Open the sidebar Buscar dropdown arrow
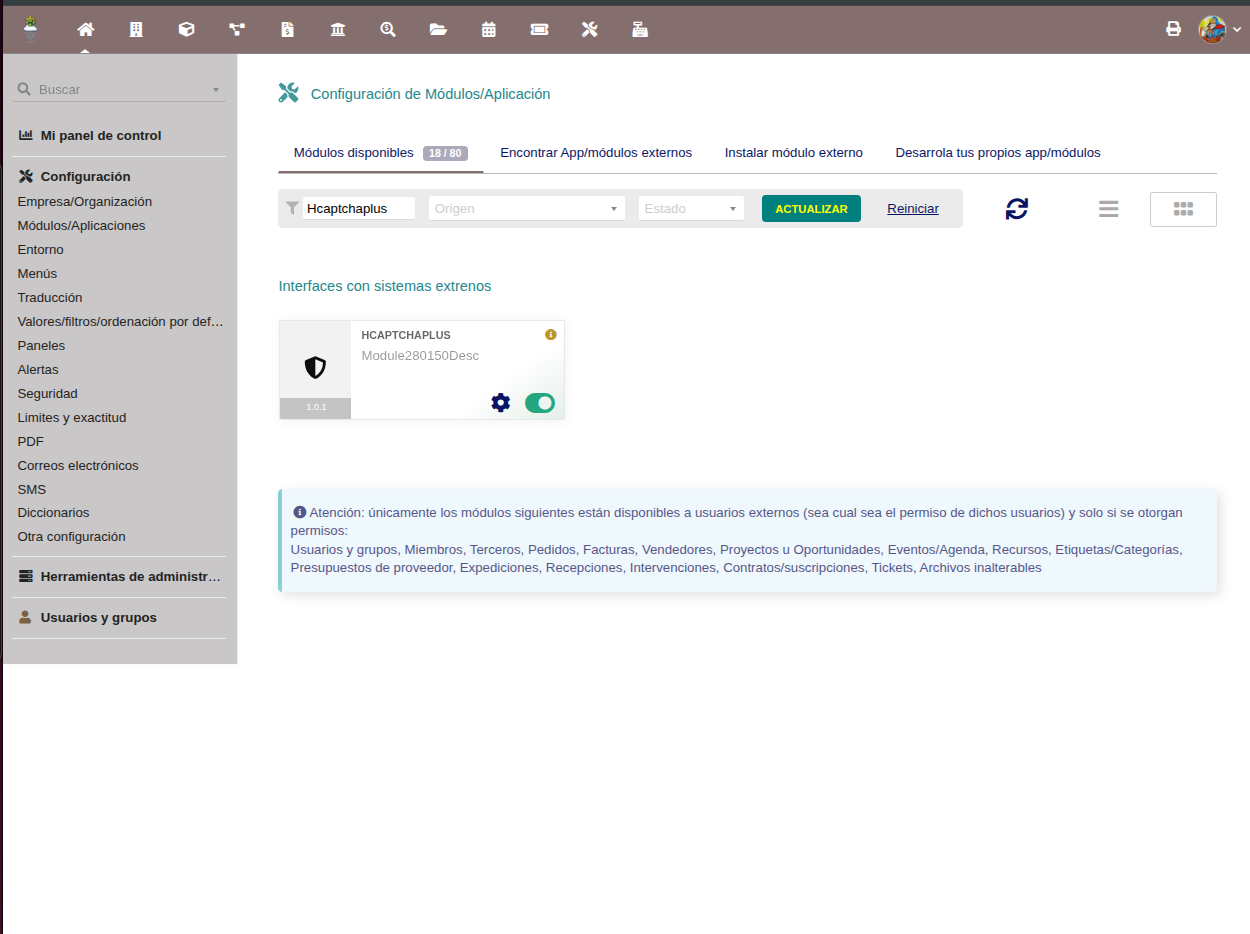The image size is (1250, 934). tap(215, 90)
